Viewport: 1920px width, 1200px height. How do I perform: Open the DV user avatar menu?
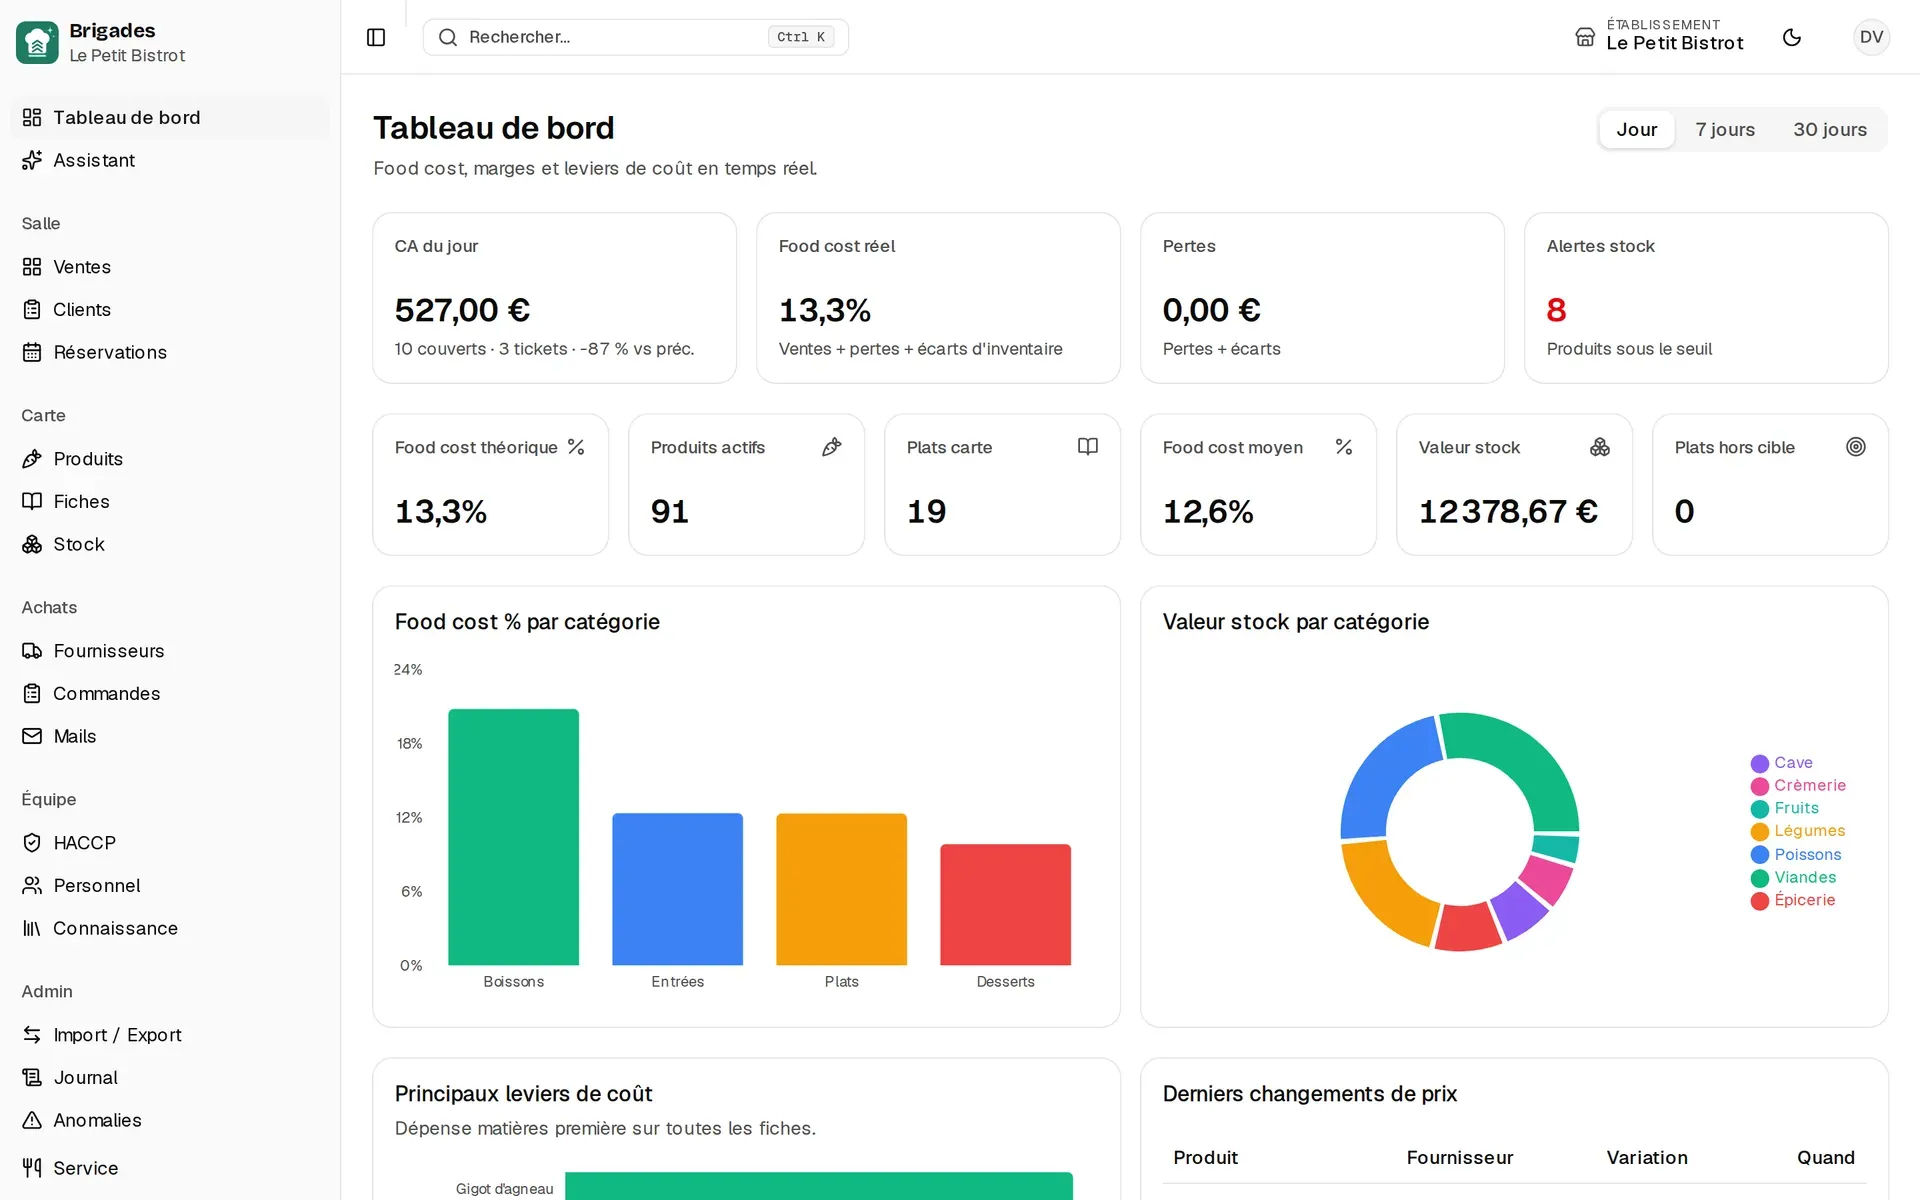[1871, 37]
